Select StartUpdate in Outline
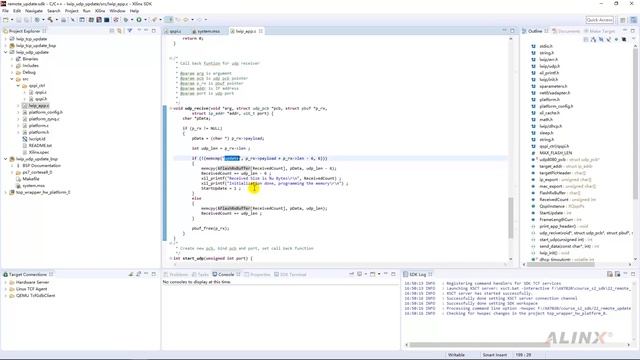The width and height of the screenshot is (640, 360). pyautogui.click(x=551, y=213)
